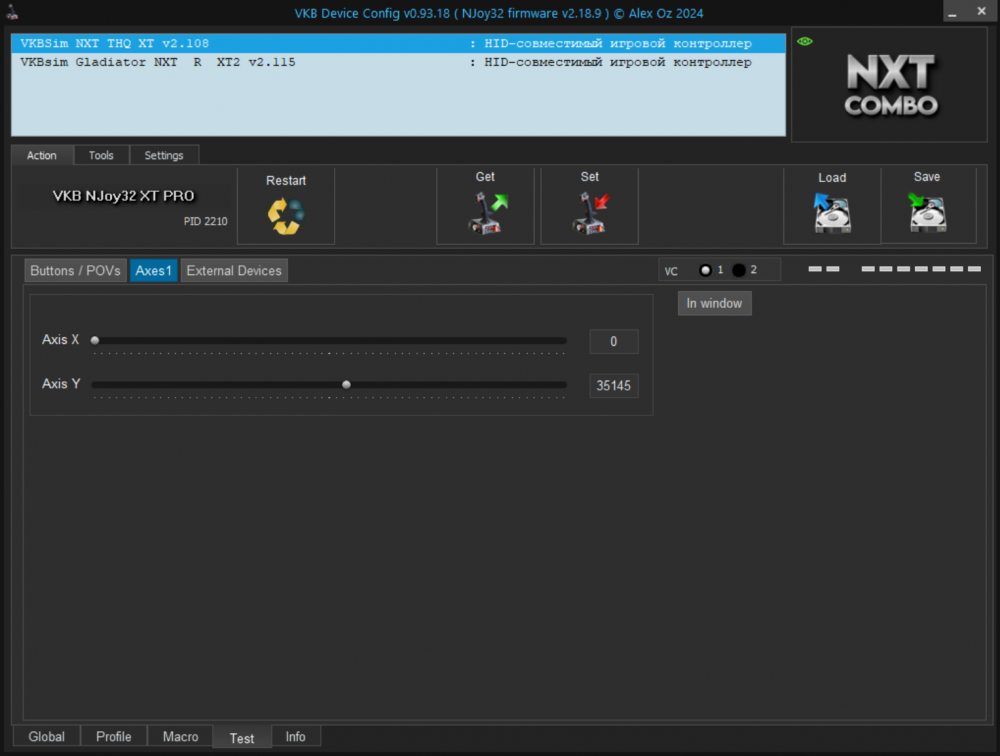Click the Axis X value field
This screenshot has width=1000, height=756.
(x=613, y=342)
